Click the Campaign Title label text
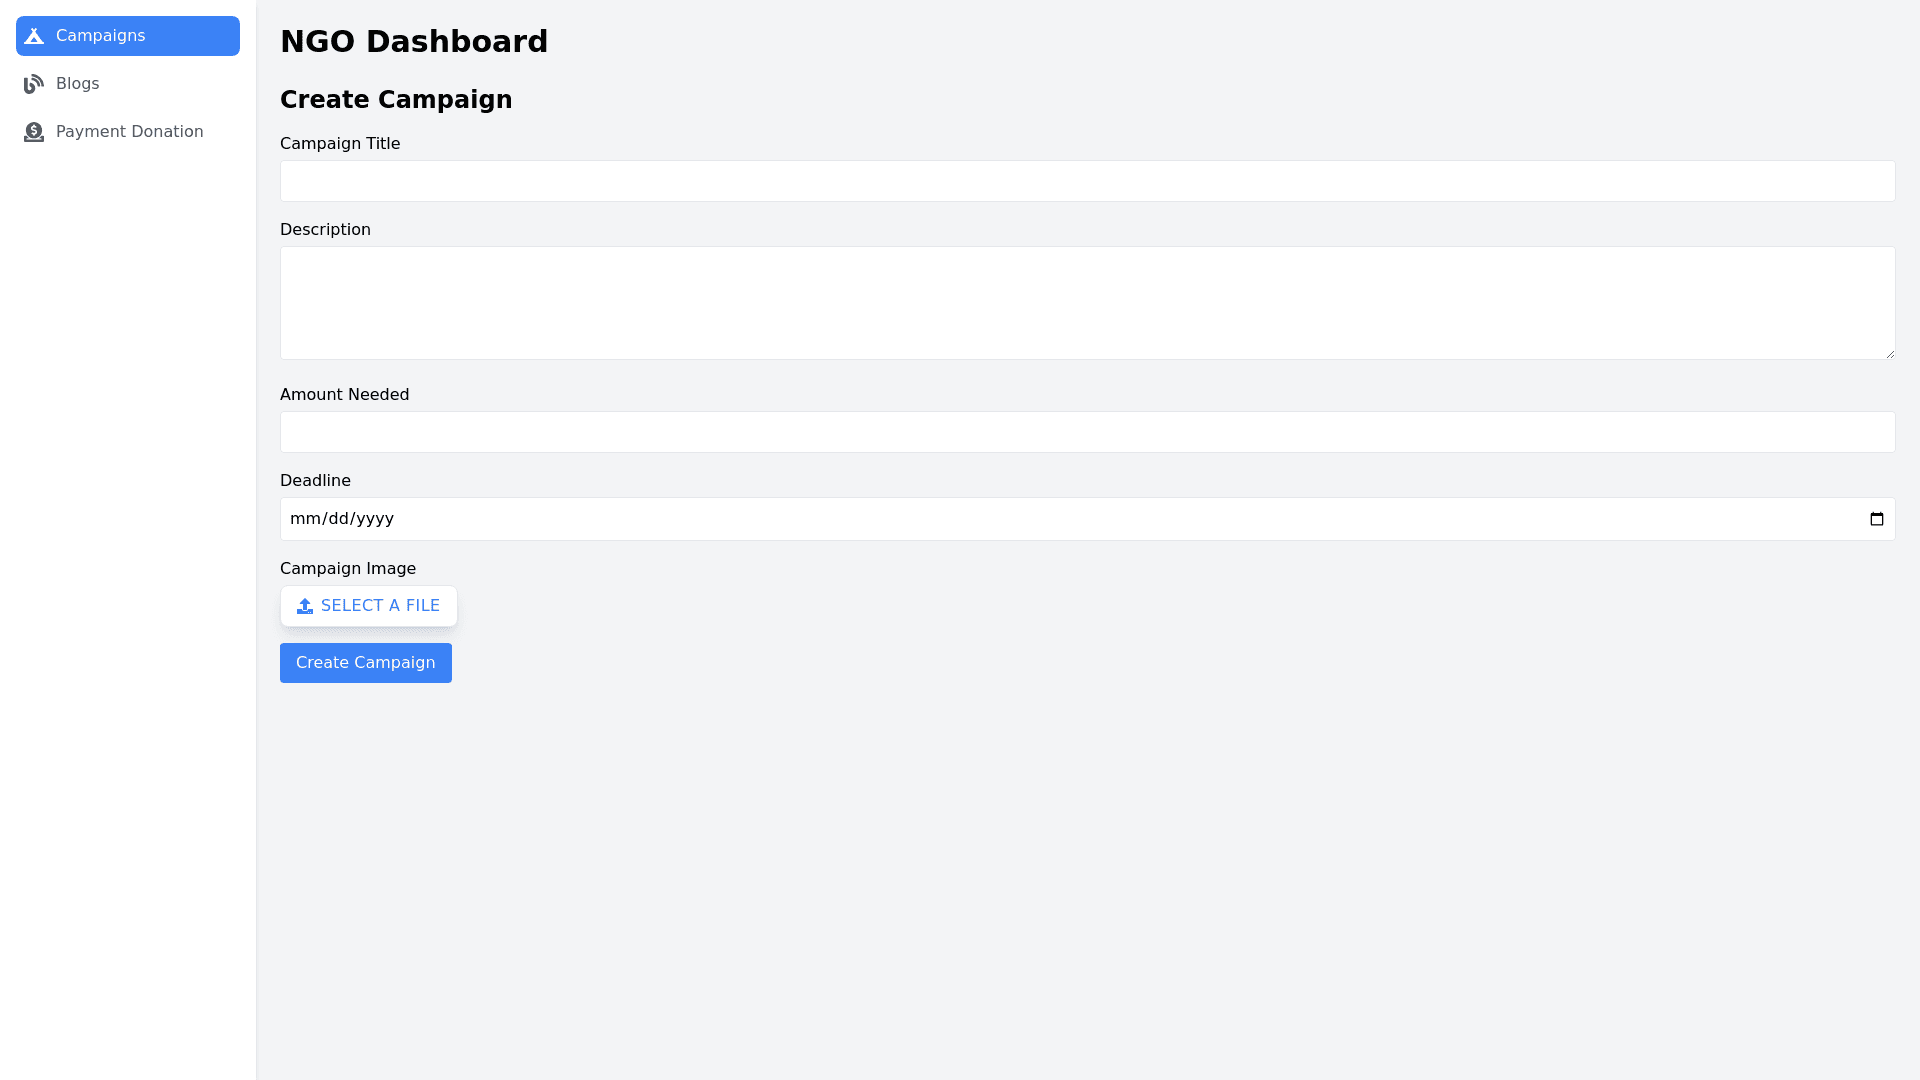The width and height of the screenshot is (1920, 1080). (340, 144)
